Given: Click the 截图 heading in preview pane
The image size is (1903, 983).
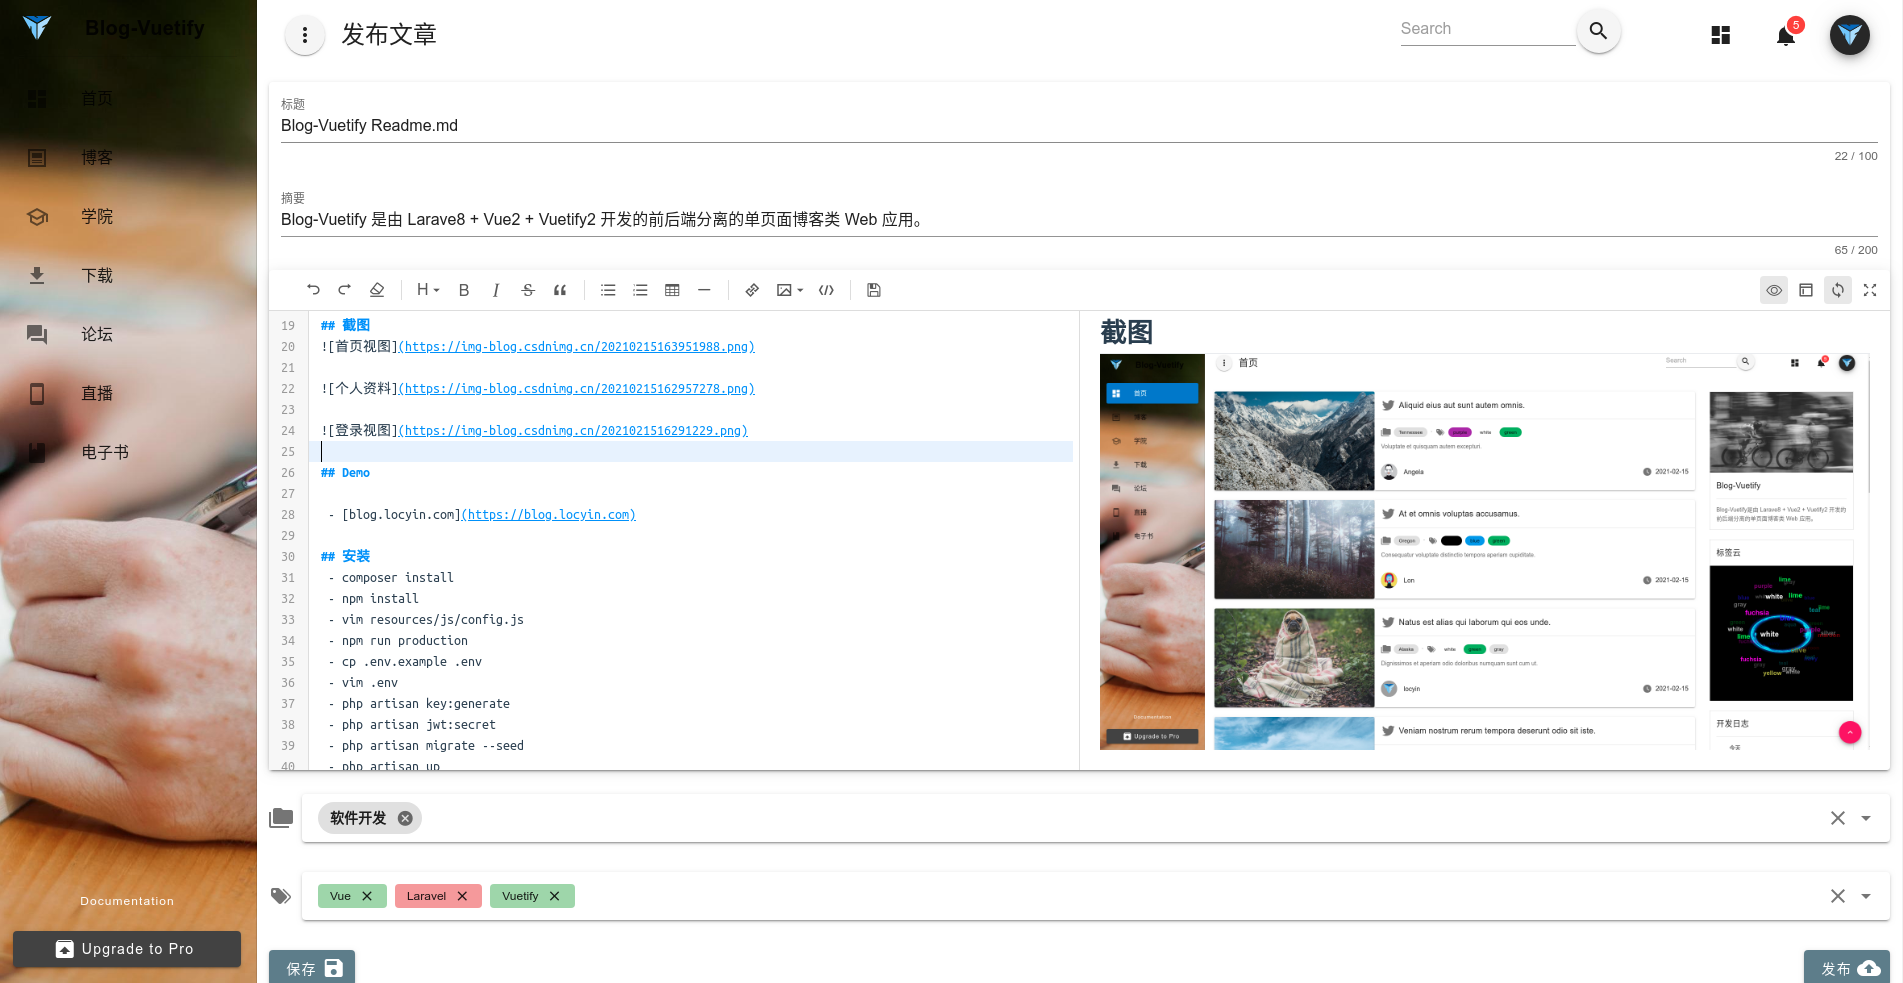Looking at the screenshot, I should point(1127,332).
